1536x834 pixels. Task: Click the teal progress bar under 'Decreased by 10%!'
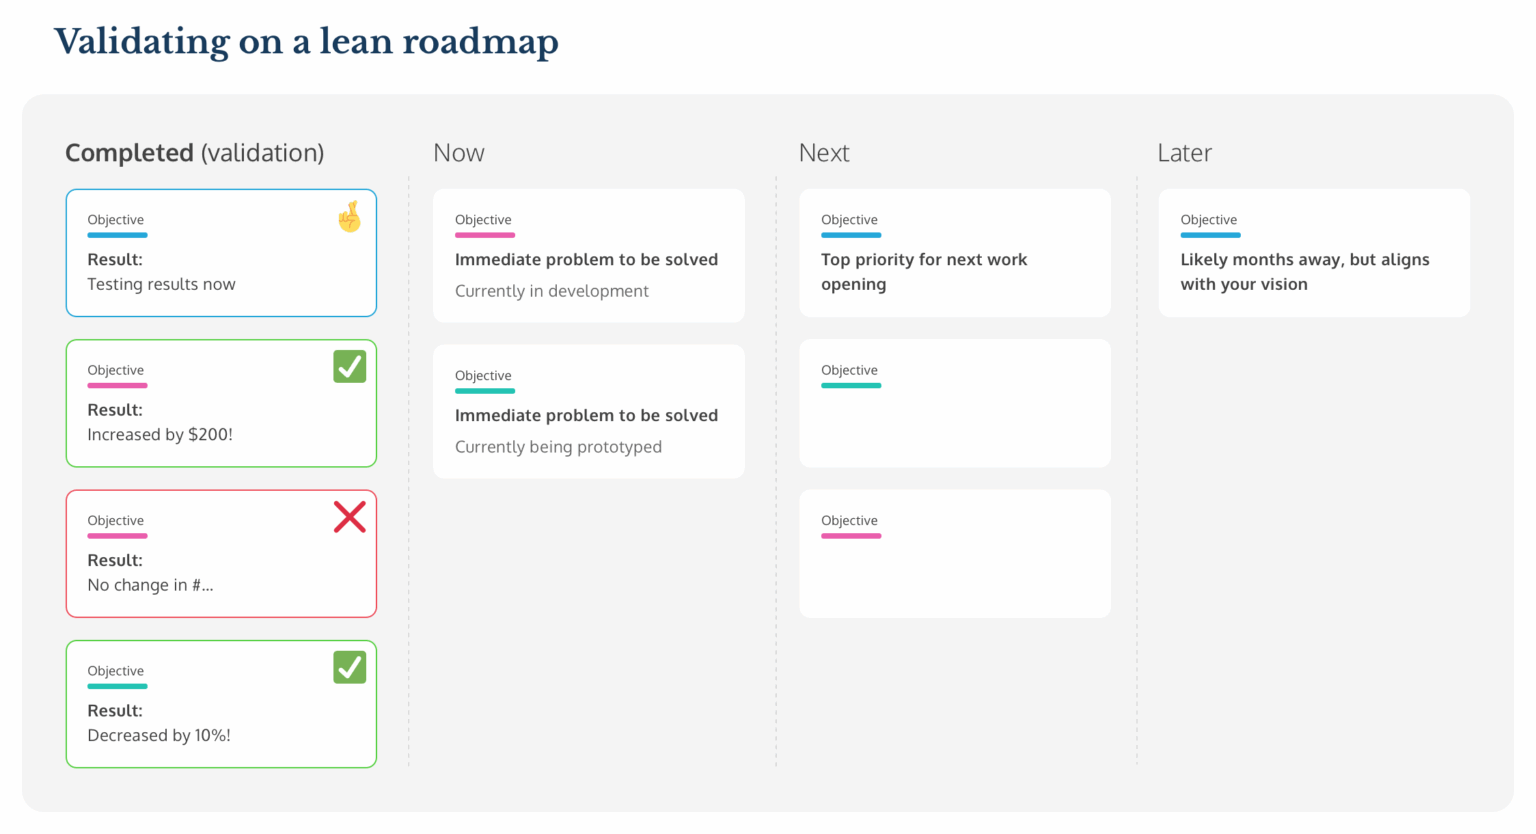coord(116,686)
